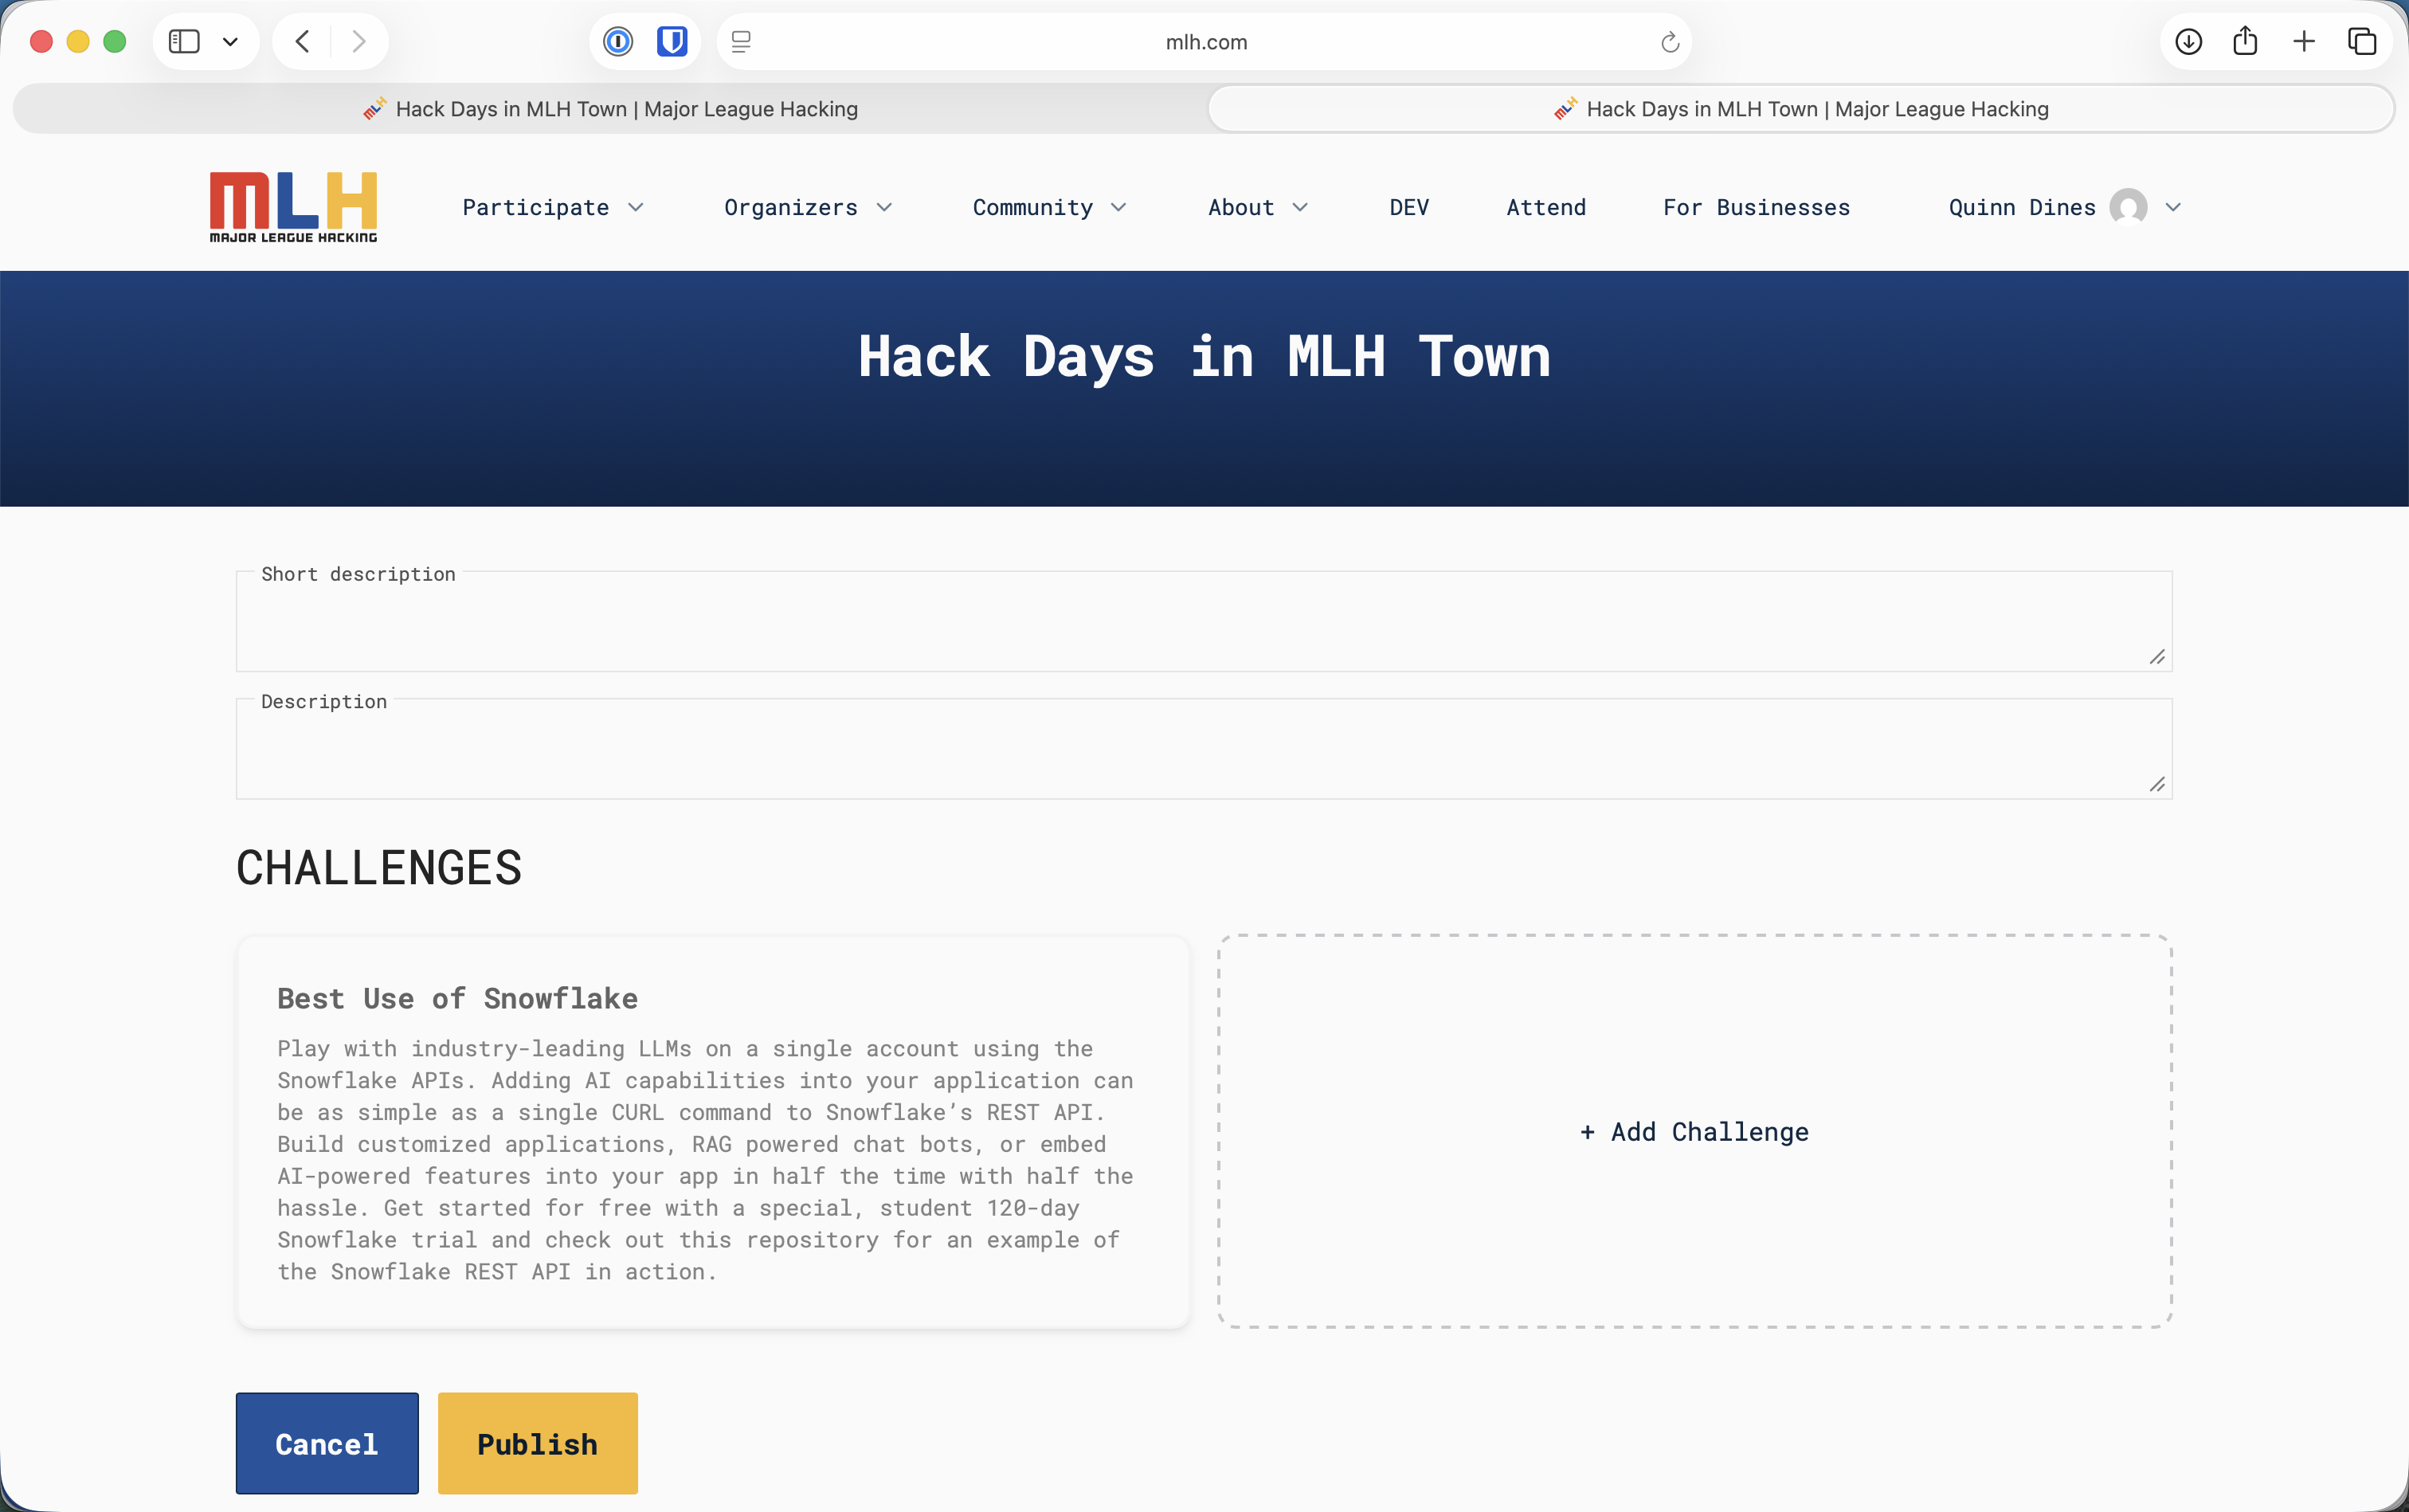Toggle the Safari sidebar icon
Image resolution: width=2409 pixels, height=1512 pixels.
click(184, 41)
